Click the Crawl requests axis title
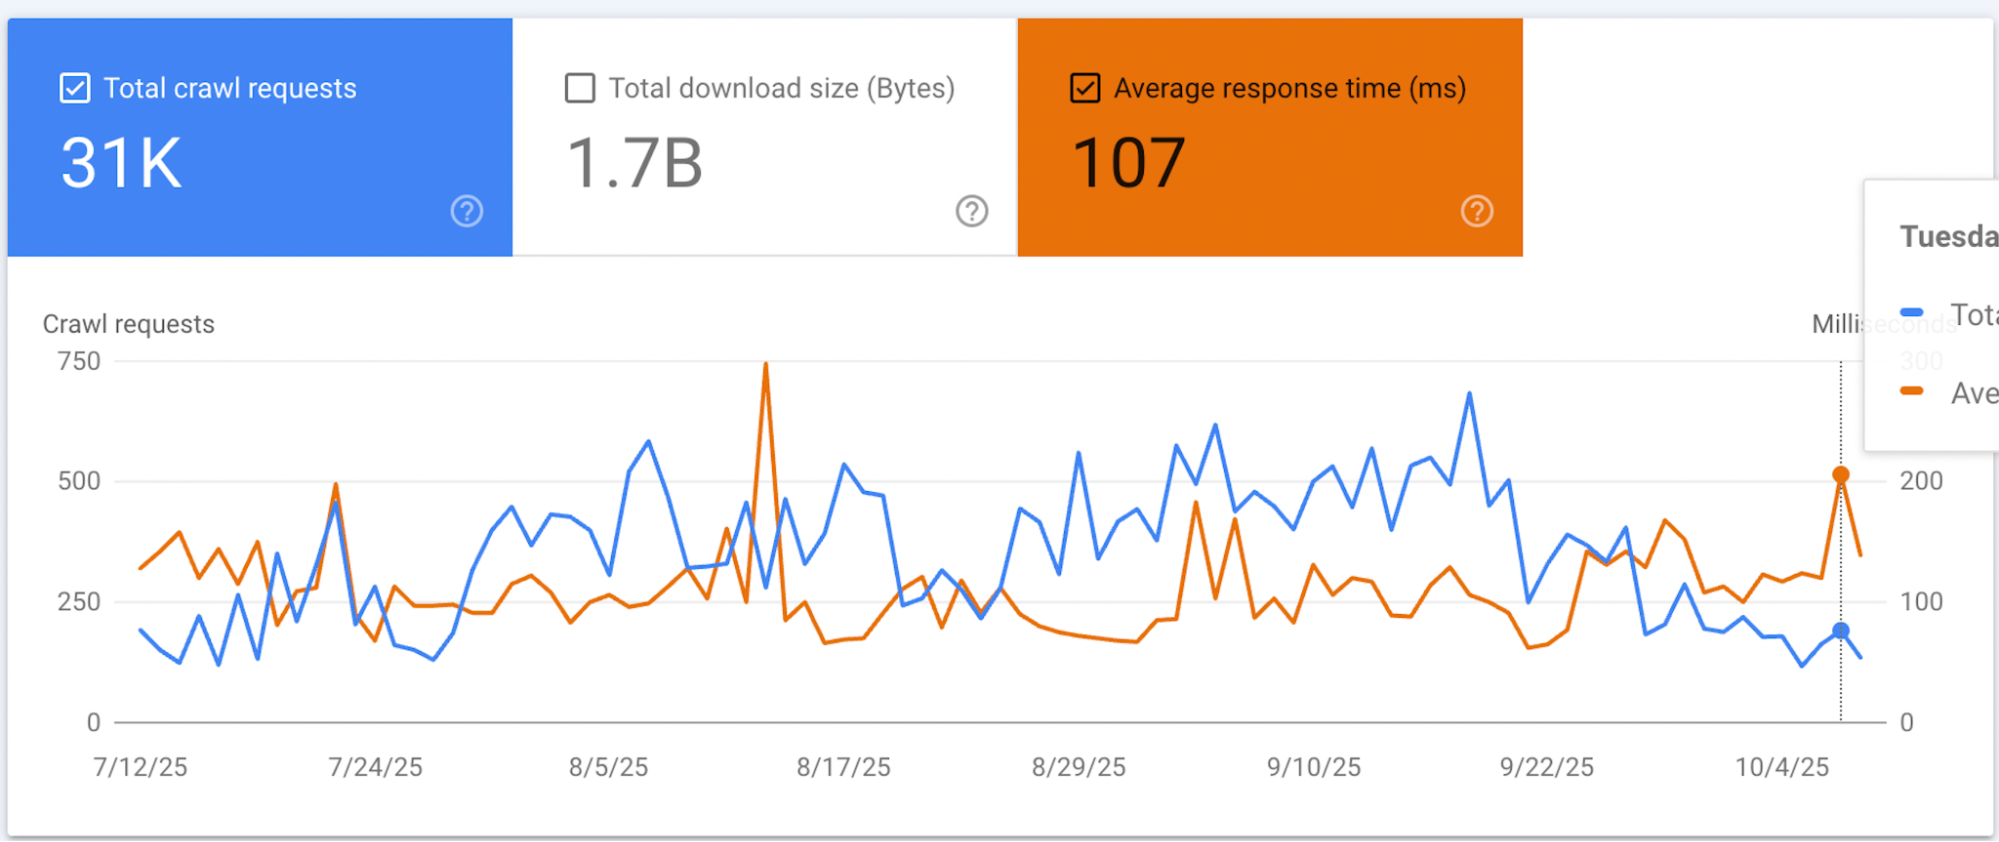This screenshot has width=1999, height=842. 129,324
